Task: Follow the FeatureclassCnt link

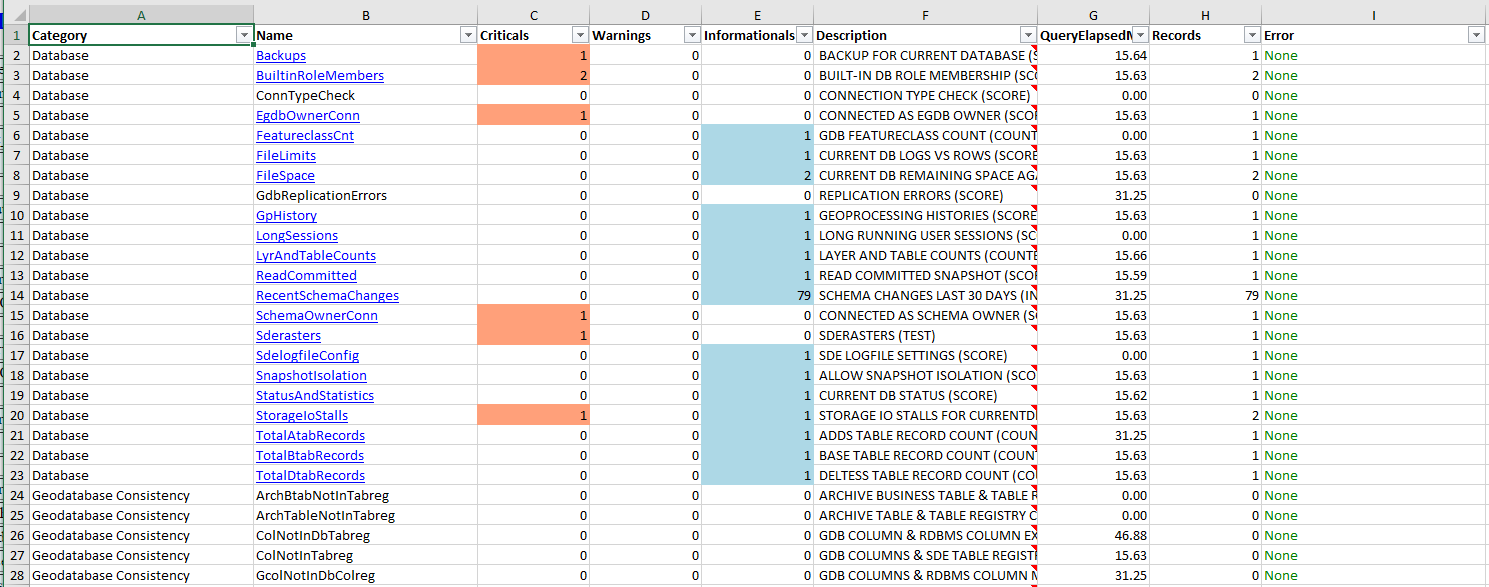Action: pyautogui.click(x=305, y=135)
